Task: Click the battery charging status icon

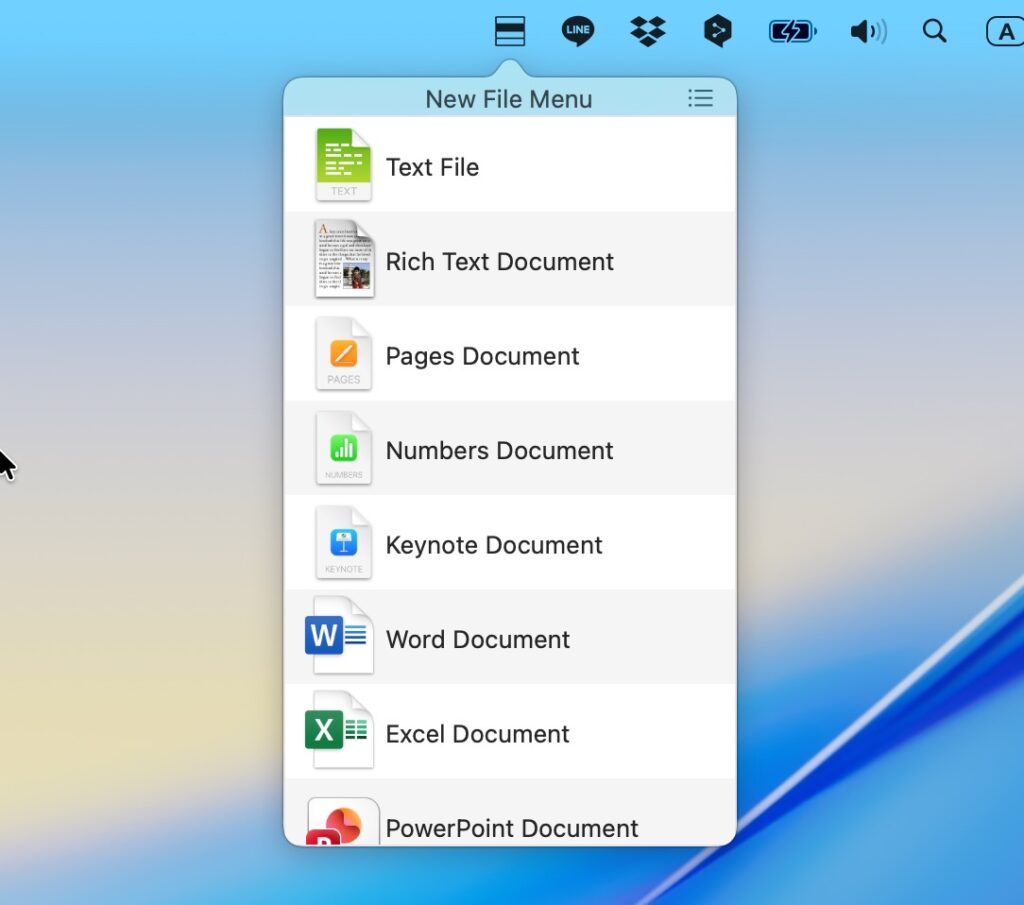Action: pos(792,32)
